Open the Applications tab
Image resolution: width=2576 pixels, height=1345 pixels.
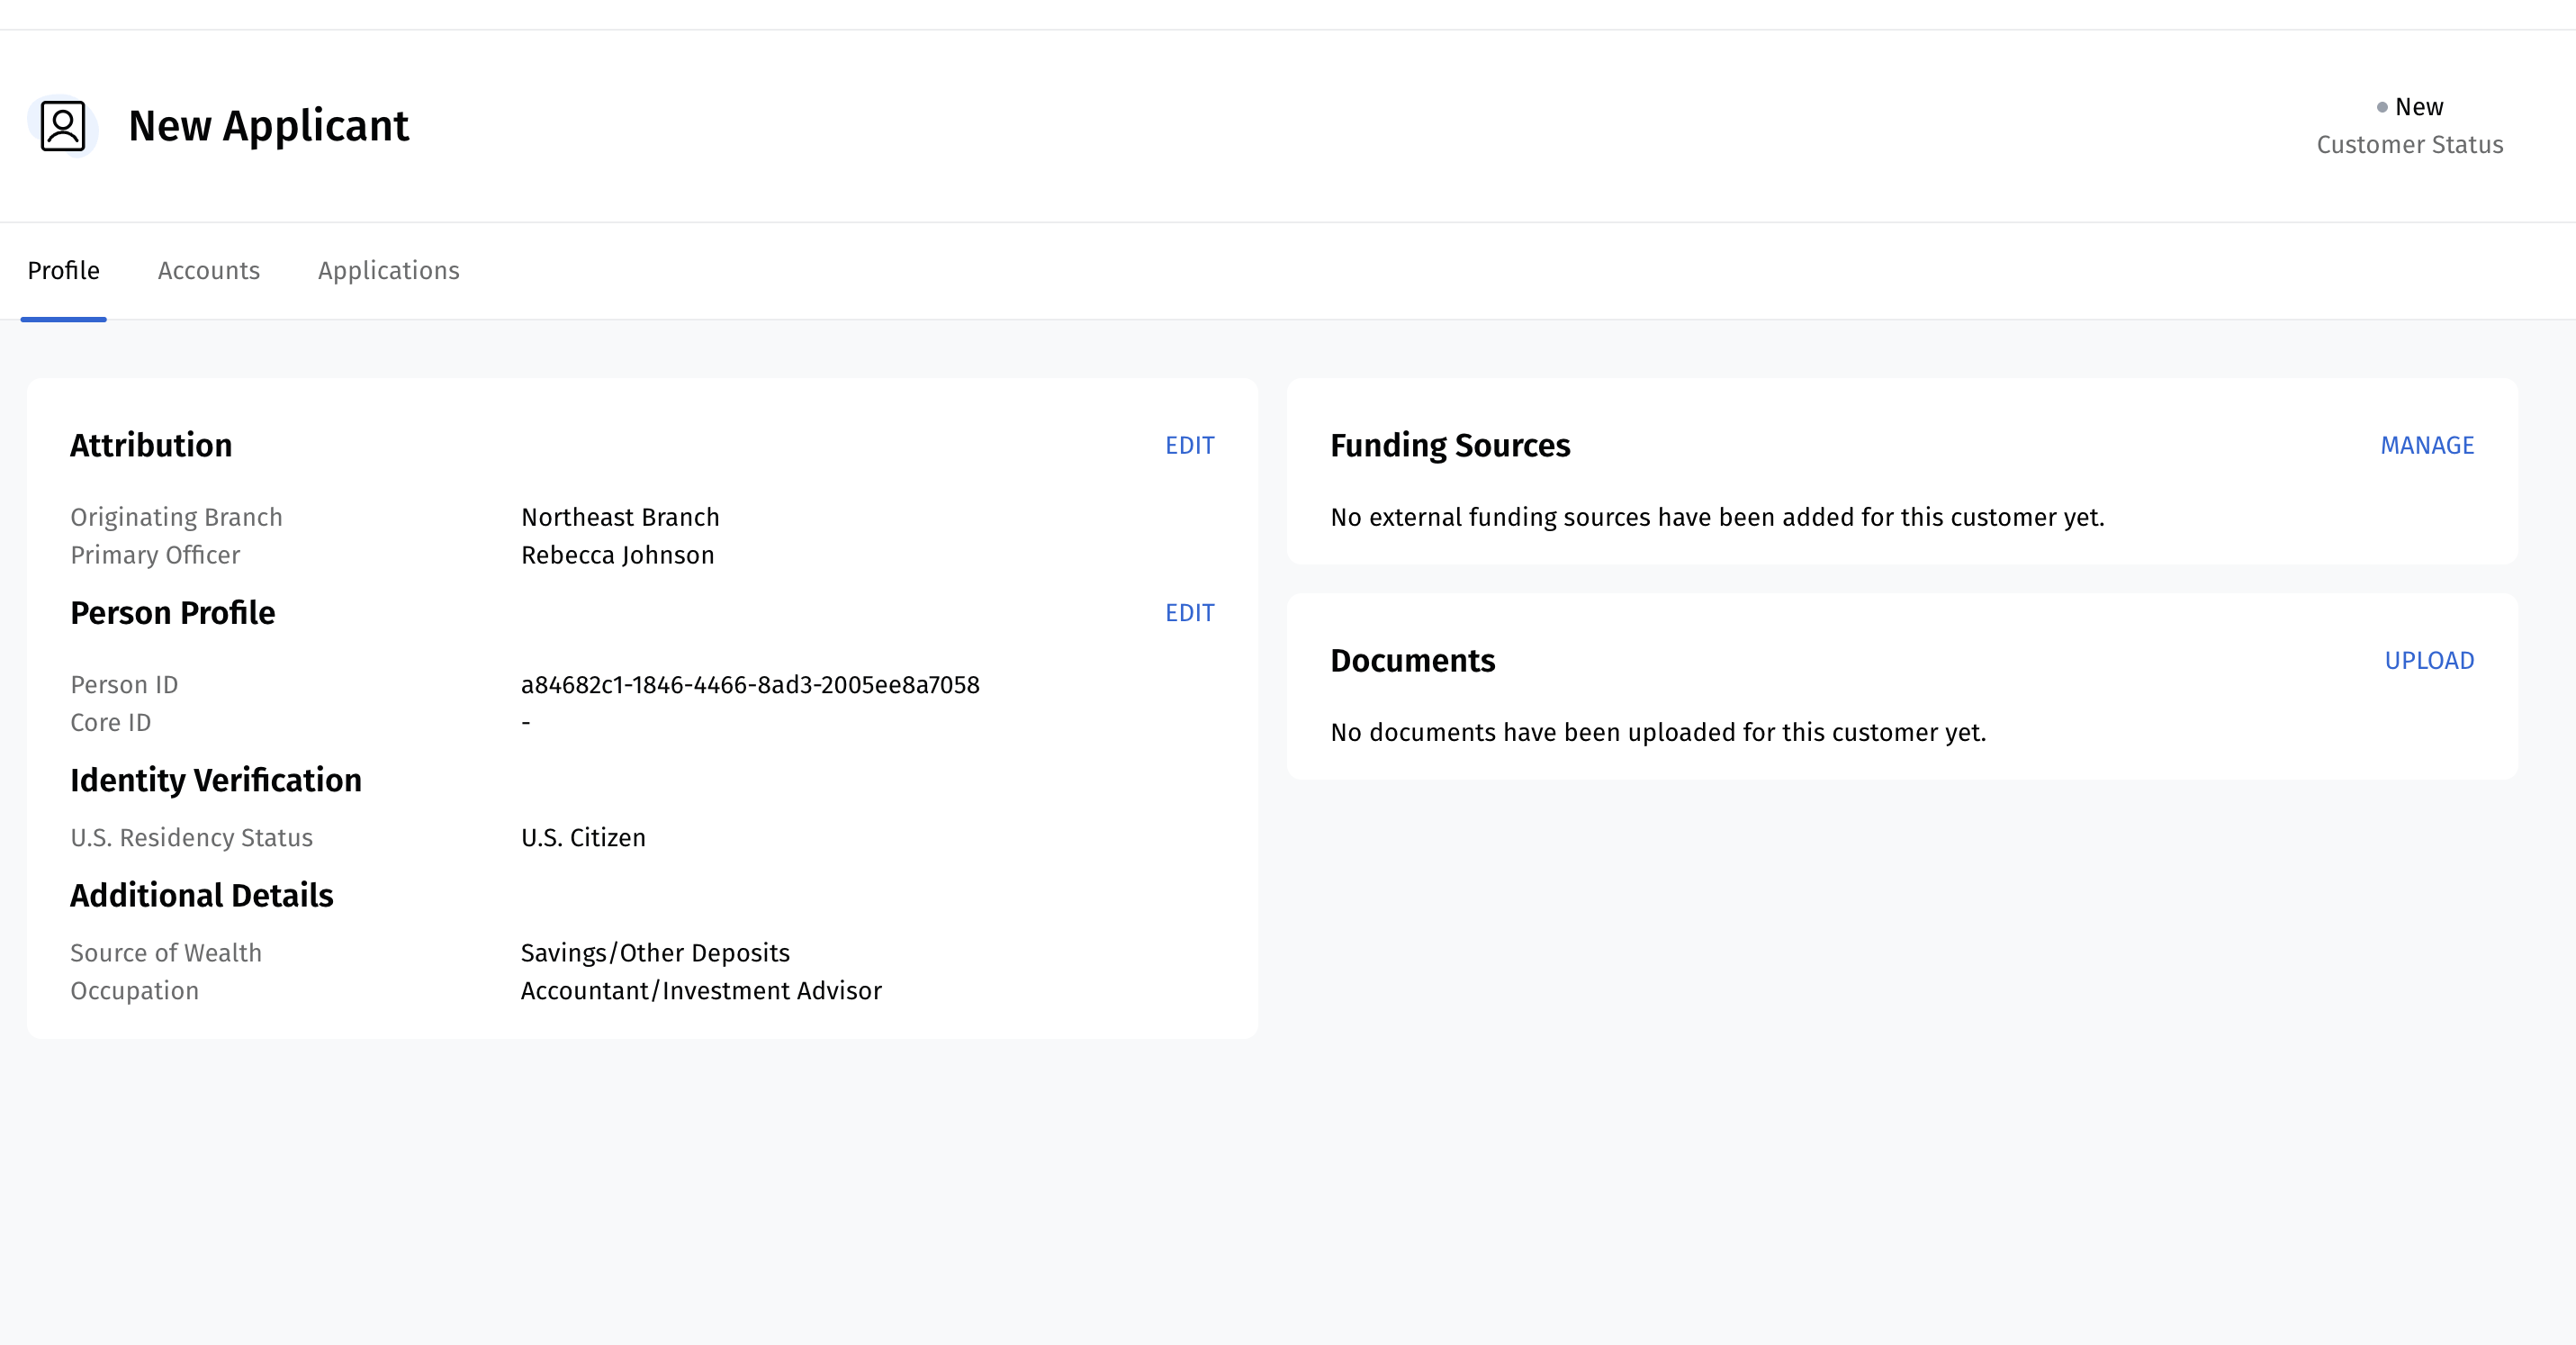tap(388, 270)
